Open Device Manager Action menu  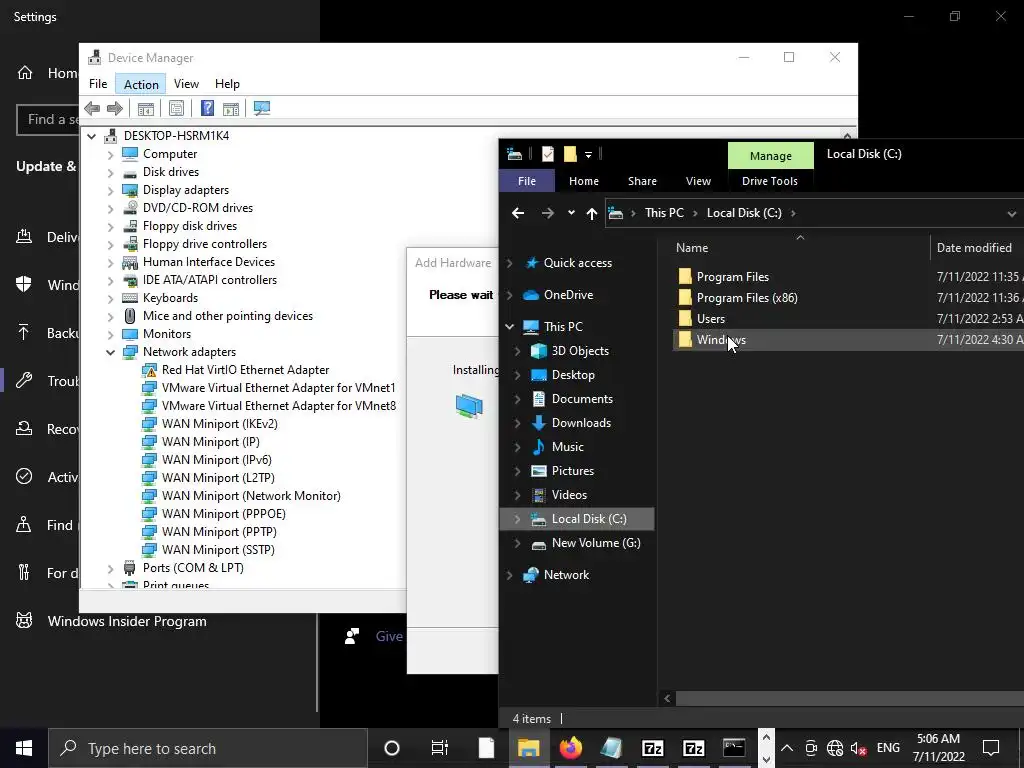coord(141,84)
